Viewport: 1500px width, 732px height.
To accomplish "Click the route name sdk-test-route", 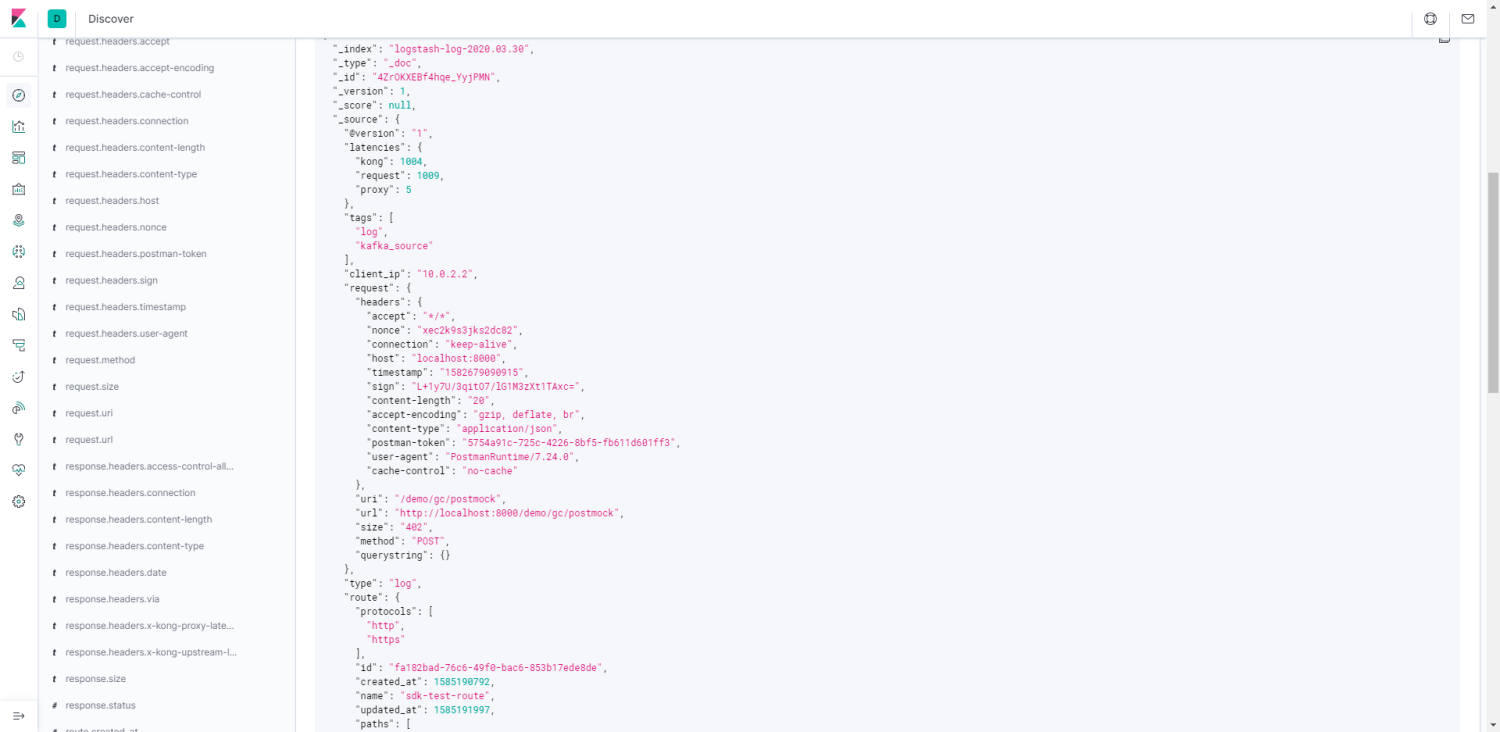I will pos(446,695).
